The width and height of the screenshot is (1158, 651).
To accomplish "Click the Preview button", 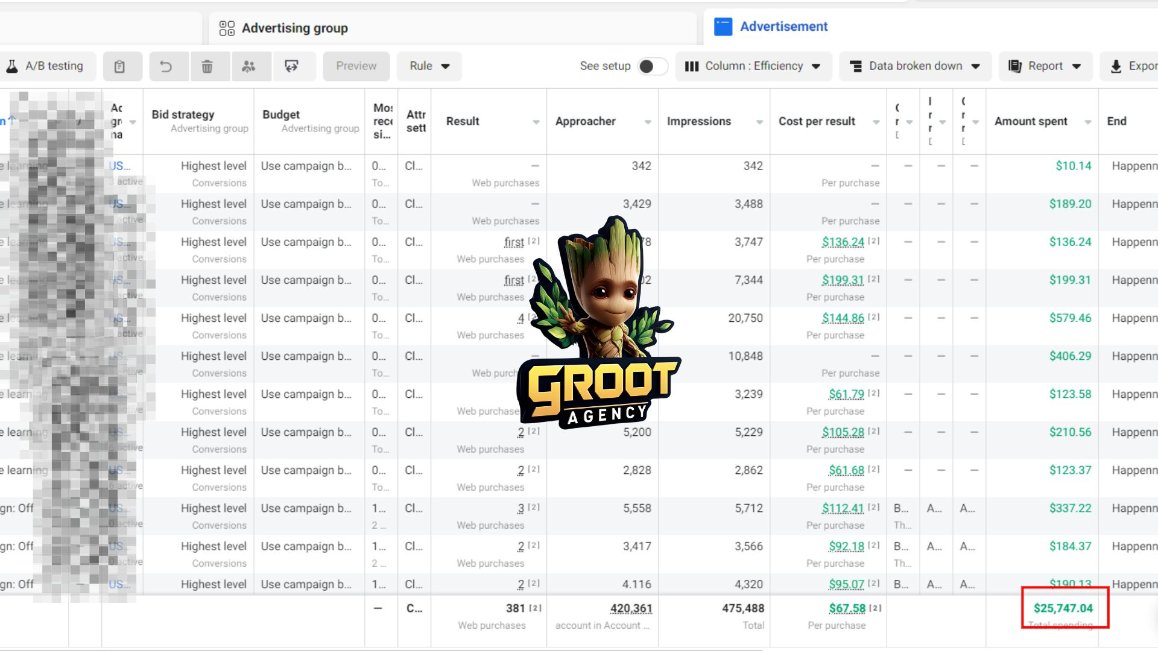I will pos(356,66).
